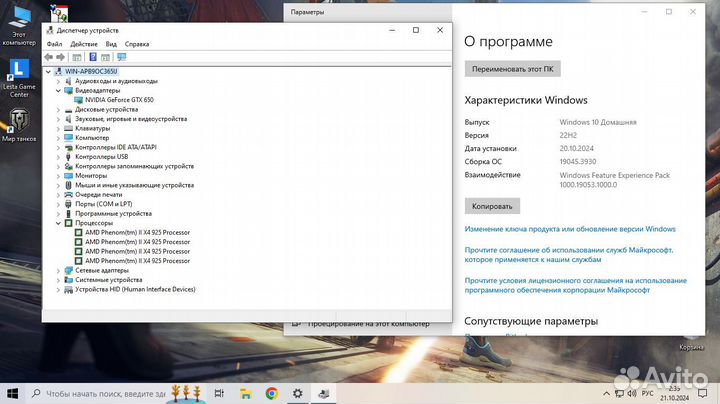
Task: Expand the Порты (COM и LPT) node
Action: pos(58,204)
